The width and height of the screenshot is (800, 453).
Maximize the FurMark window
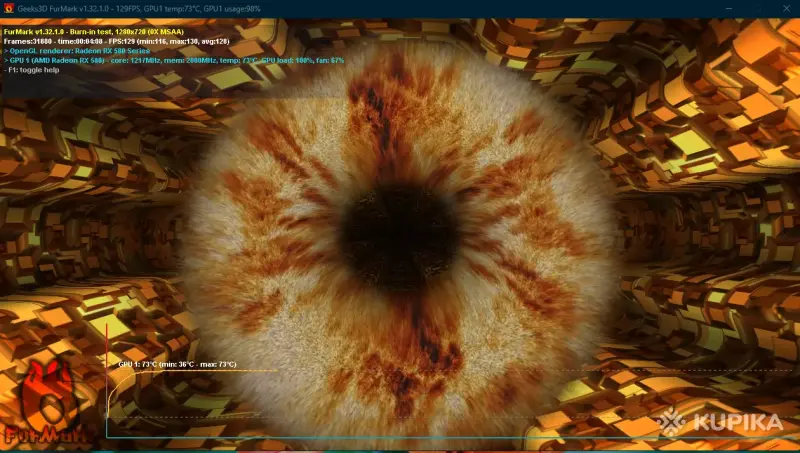point(758,8)
